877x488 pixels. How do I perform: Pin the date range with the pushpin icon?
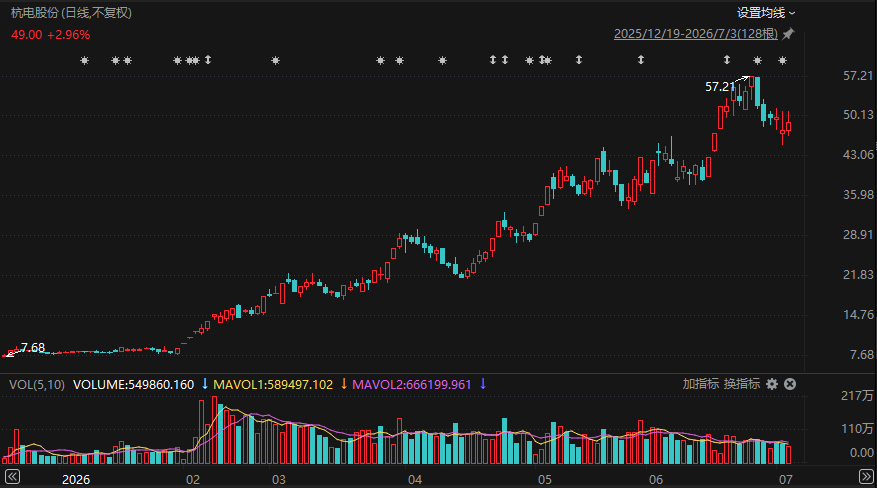788,34
